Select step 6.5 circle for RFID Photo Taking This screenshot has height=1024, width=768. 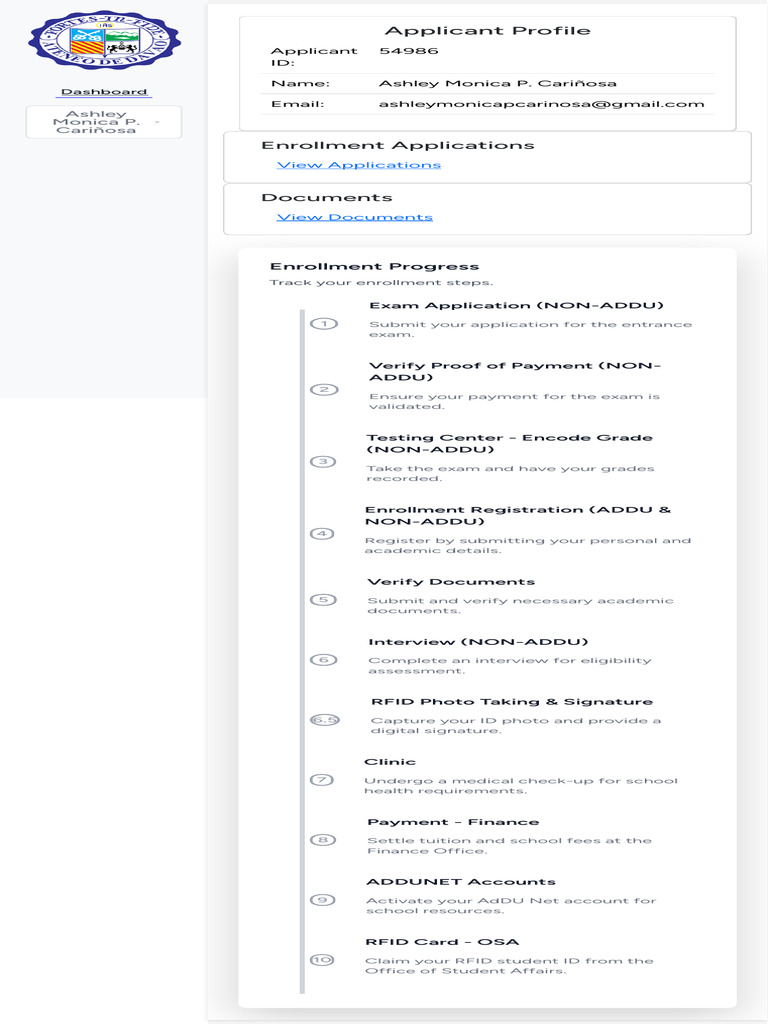pos(325,720)
